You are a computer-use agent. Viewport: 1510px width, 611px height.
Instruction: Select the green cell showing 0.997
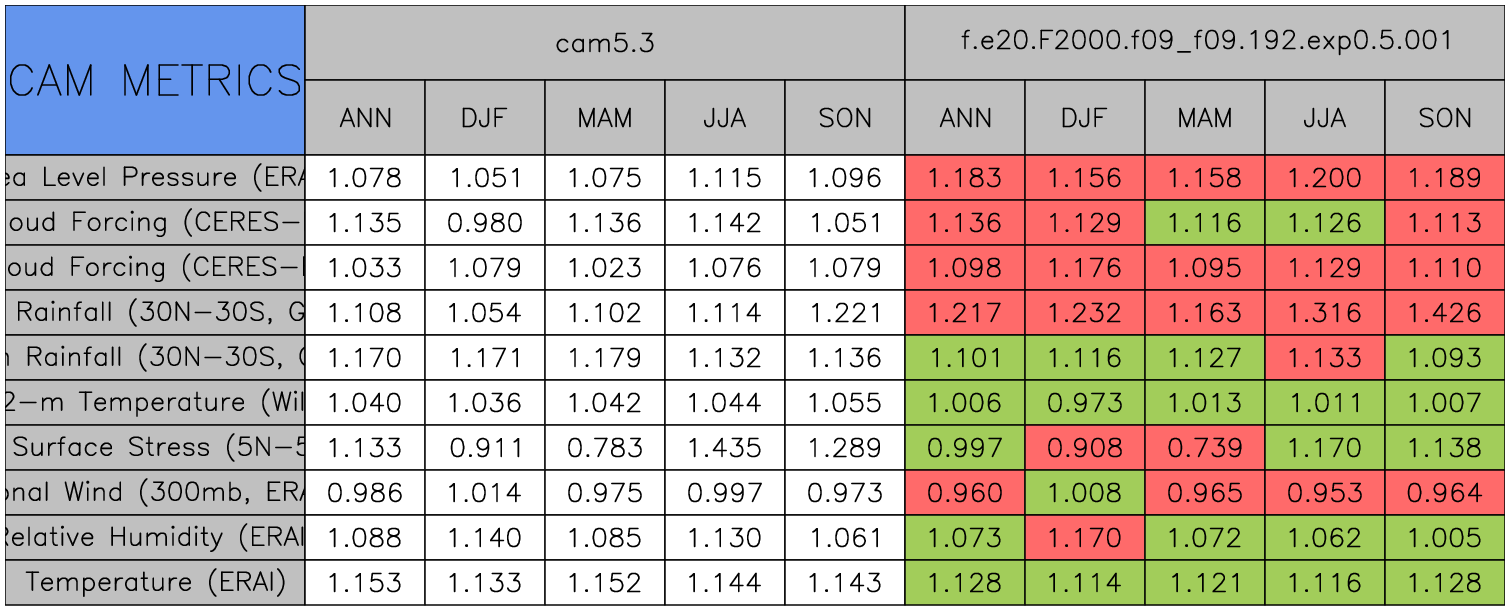point(965,447)
